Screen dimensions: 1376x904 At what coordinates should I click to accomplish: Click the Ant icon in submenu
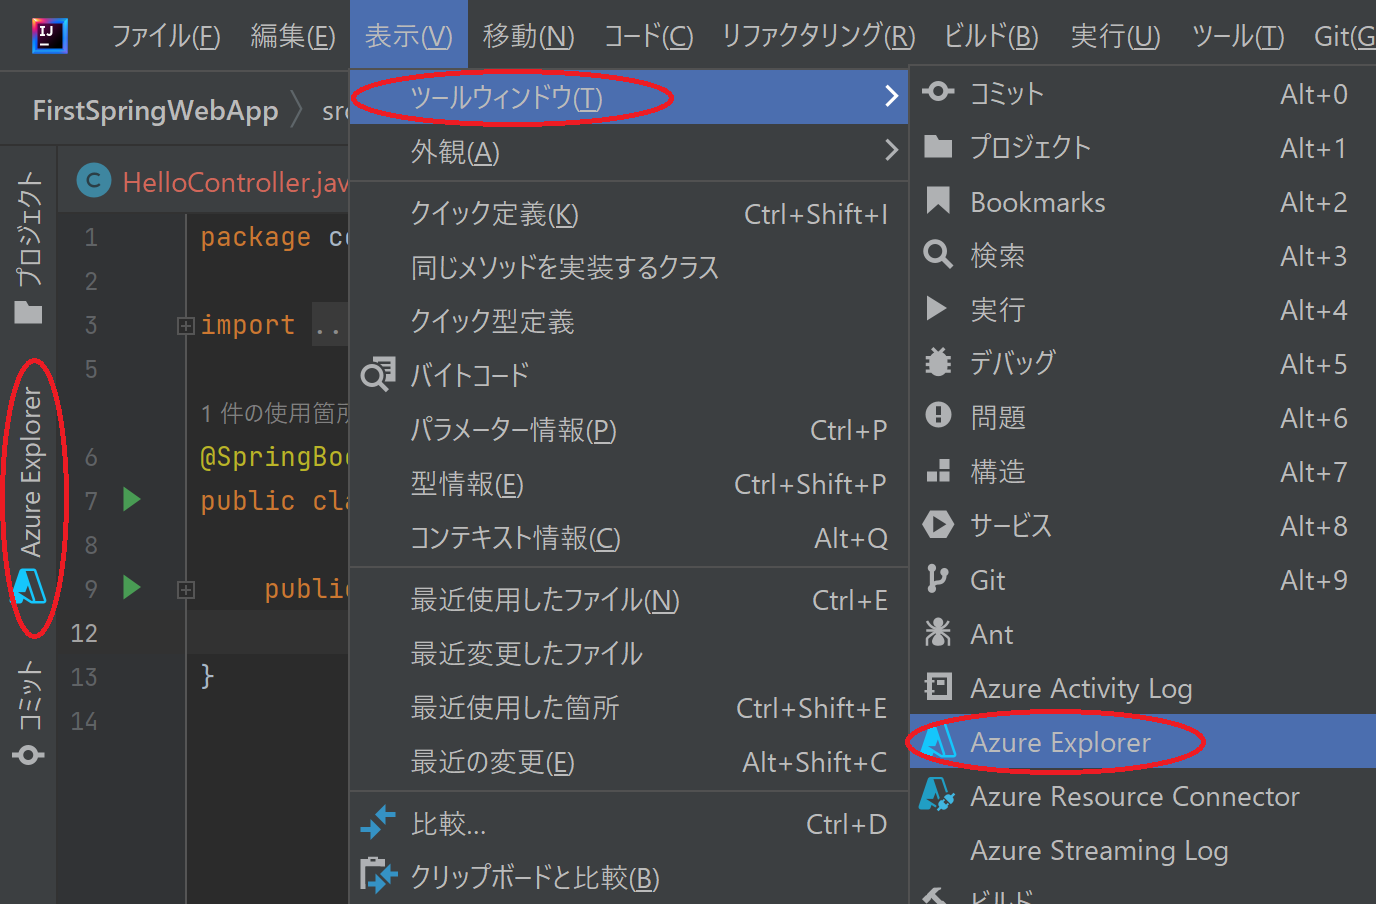pyautogui.click(x=938, y=632)
